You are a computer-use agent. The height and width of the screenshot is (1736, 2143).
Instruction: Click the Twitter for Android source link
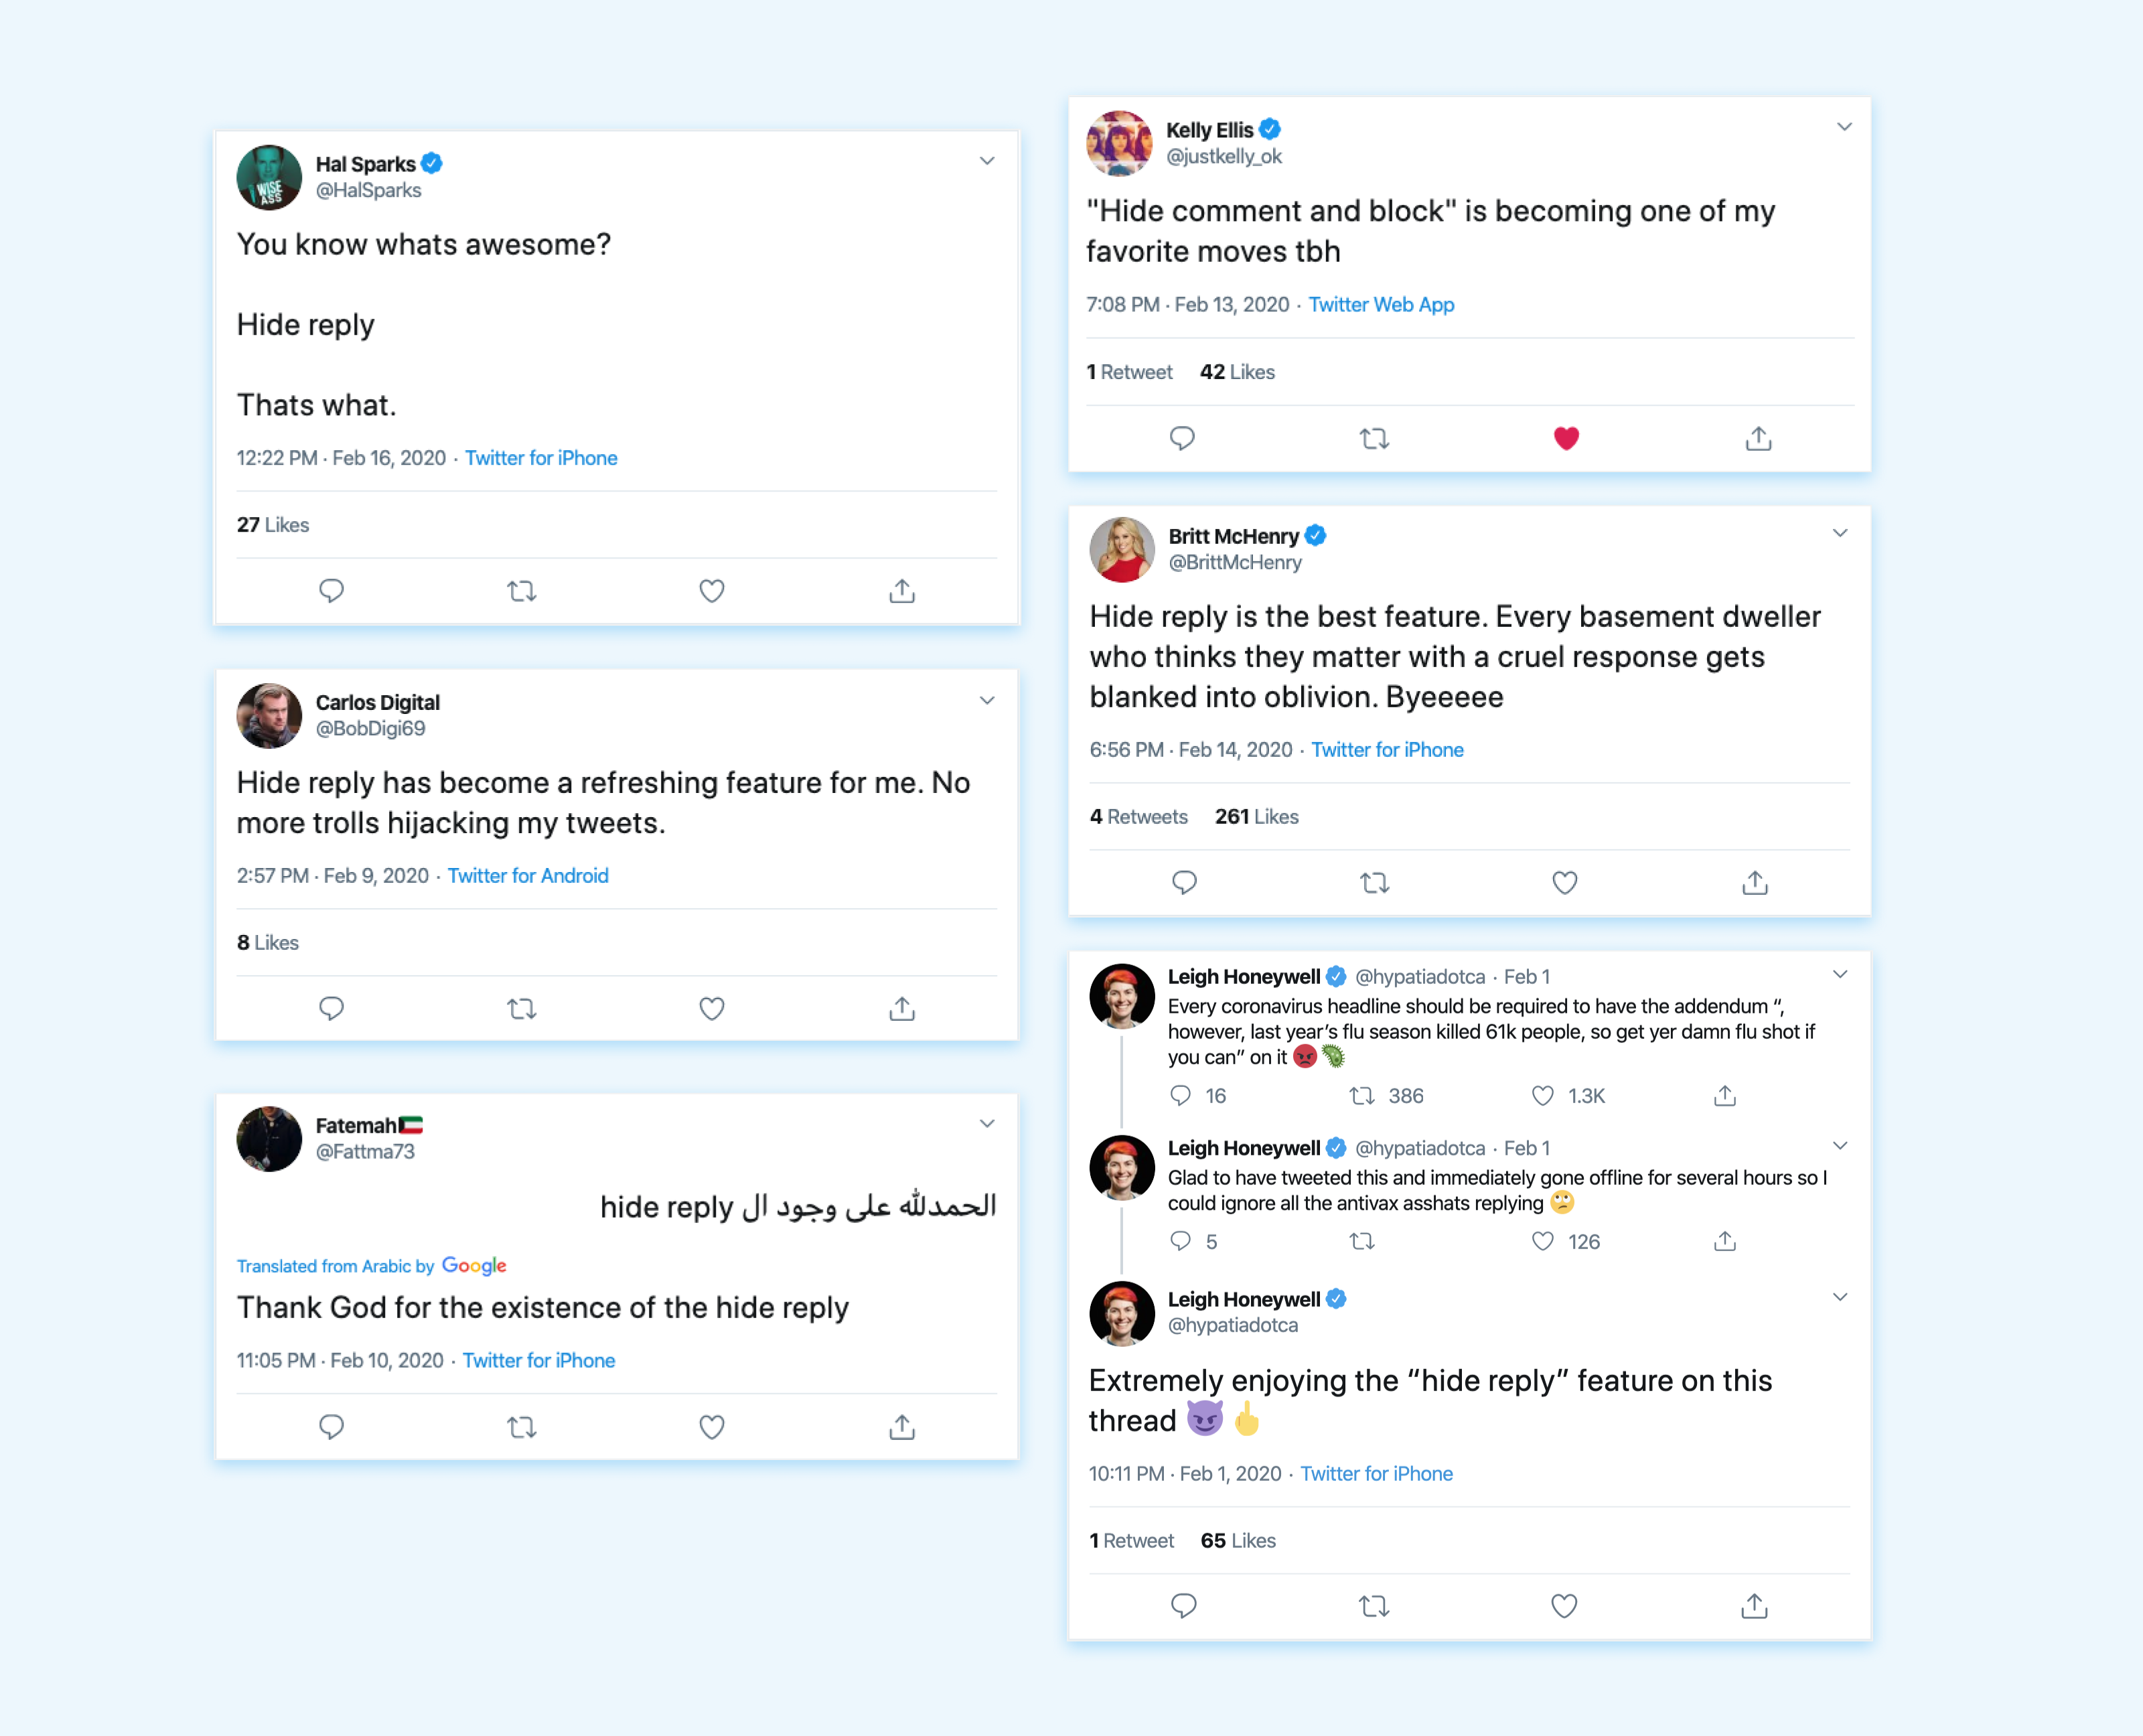pos(527,876)
